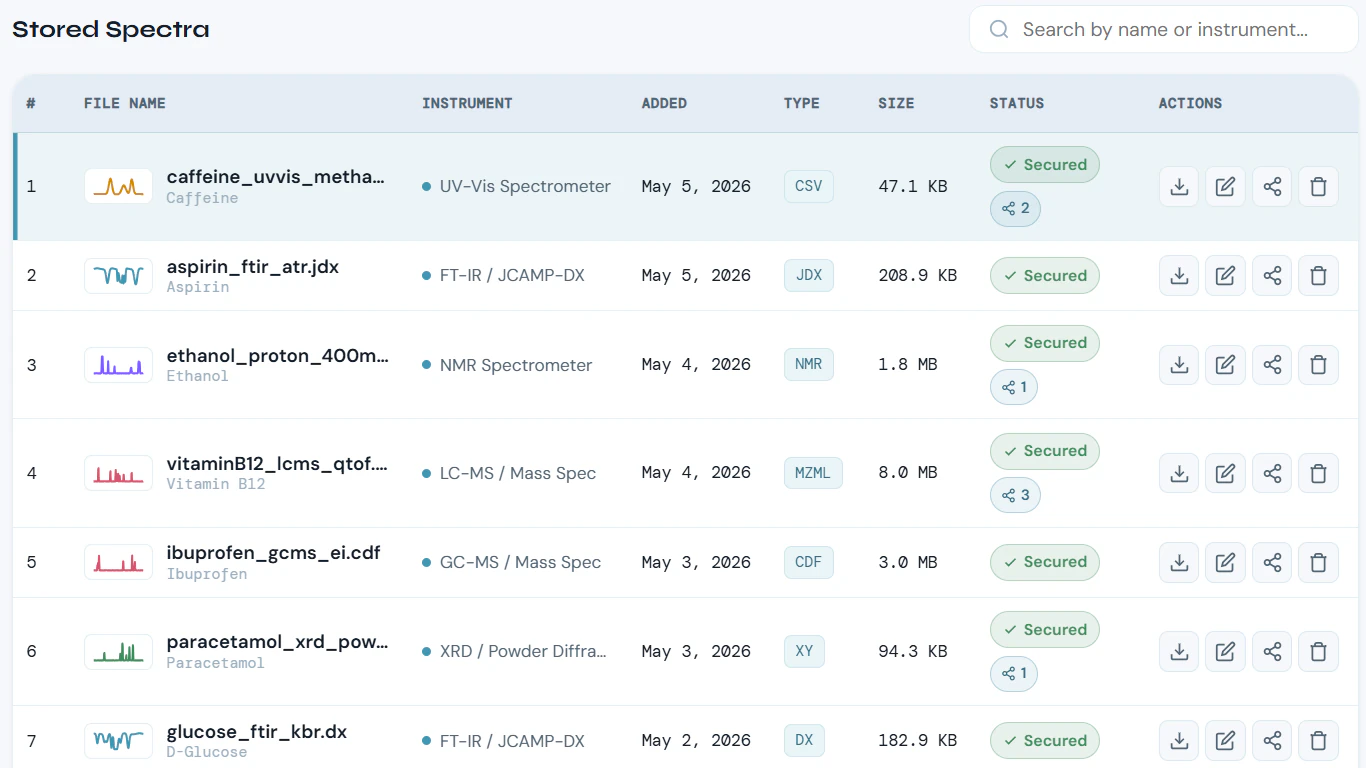View the 3 shares badge on vitaminB12 row
Viewport: 1366px width, 768px height.
(1015, 495)
